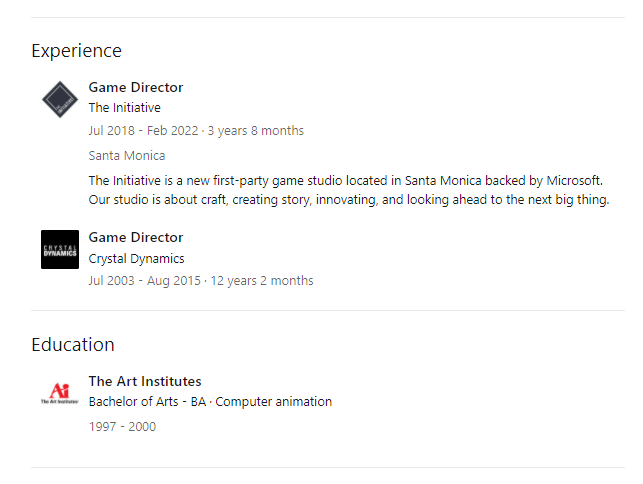Select the Experience section heading

coord(76,51)
